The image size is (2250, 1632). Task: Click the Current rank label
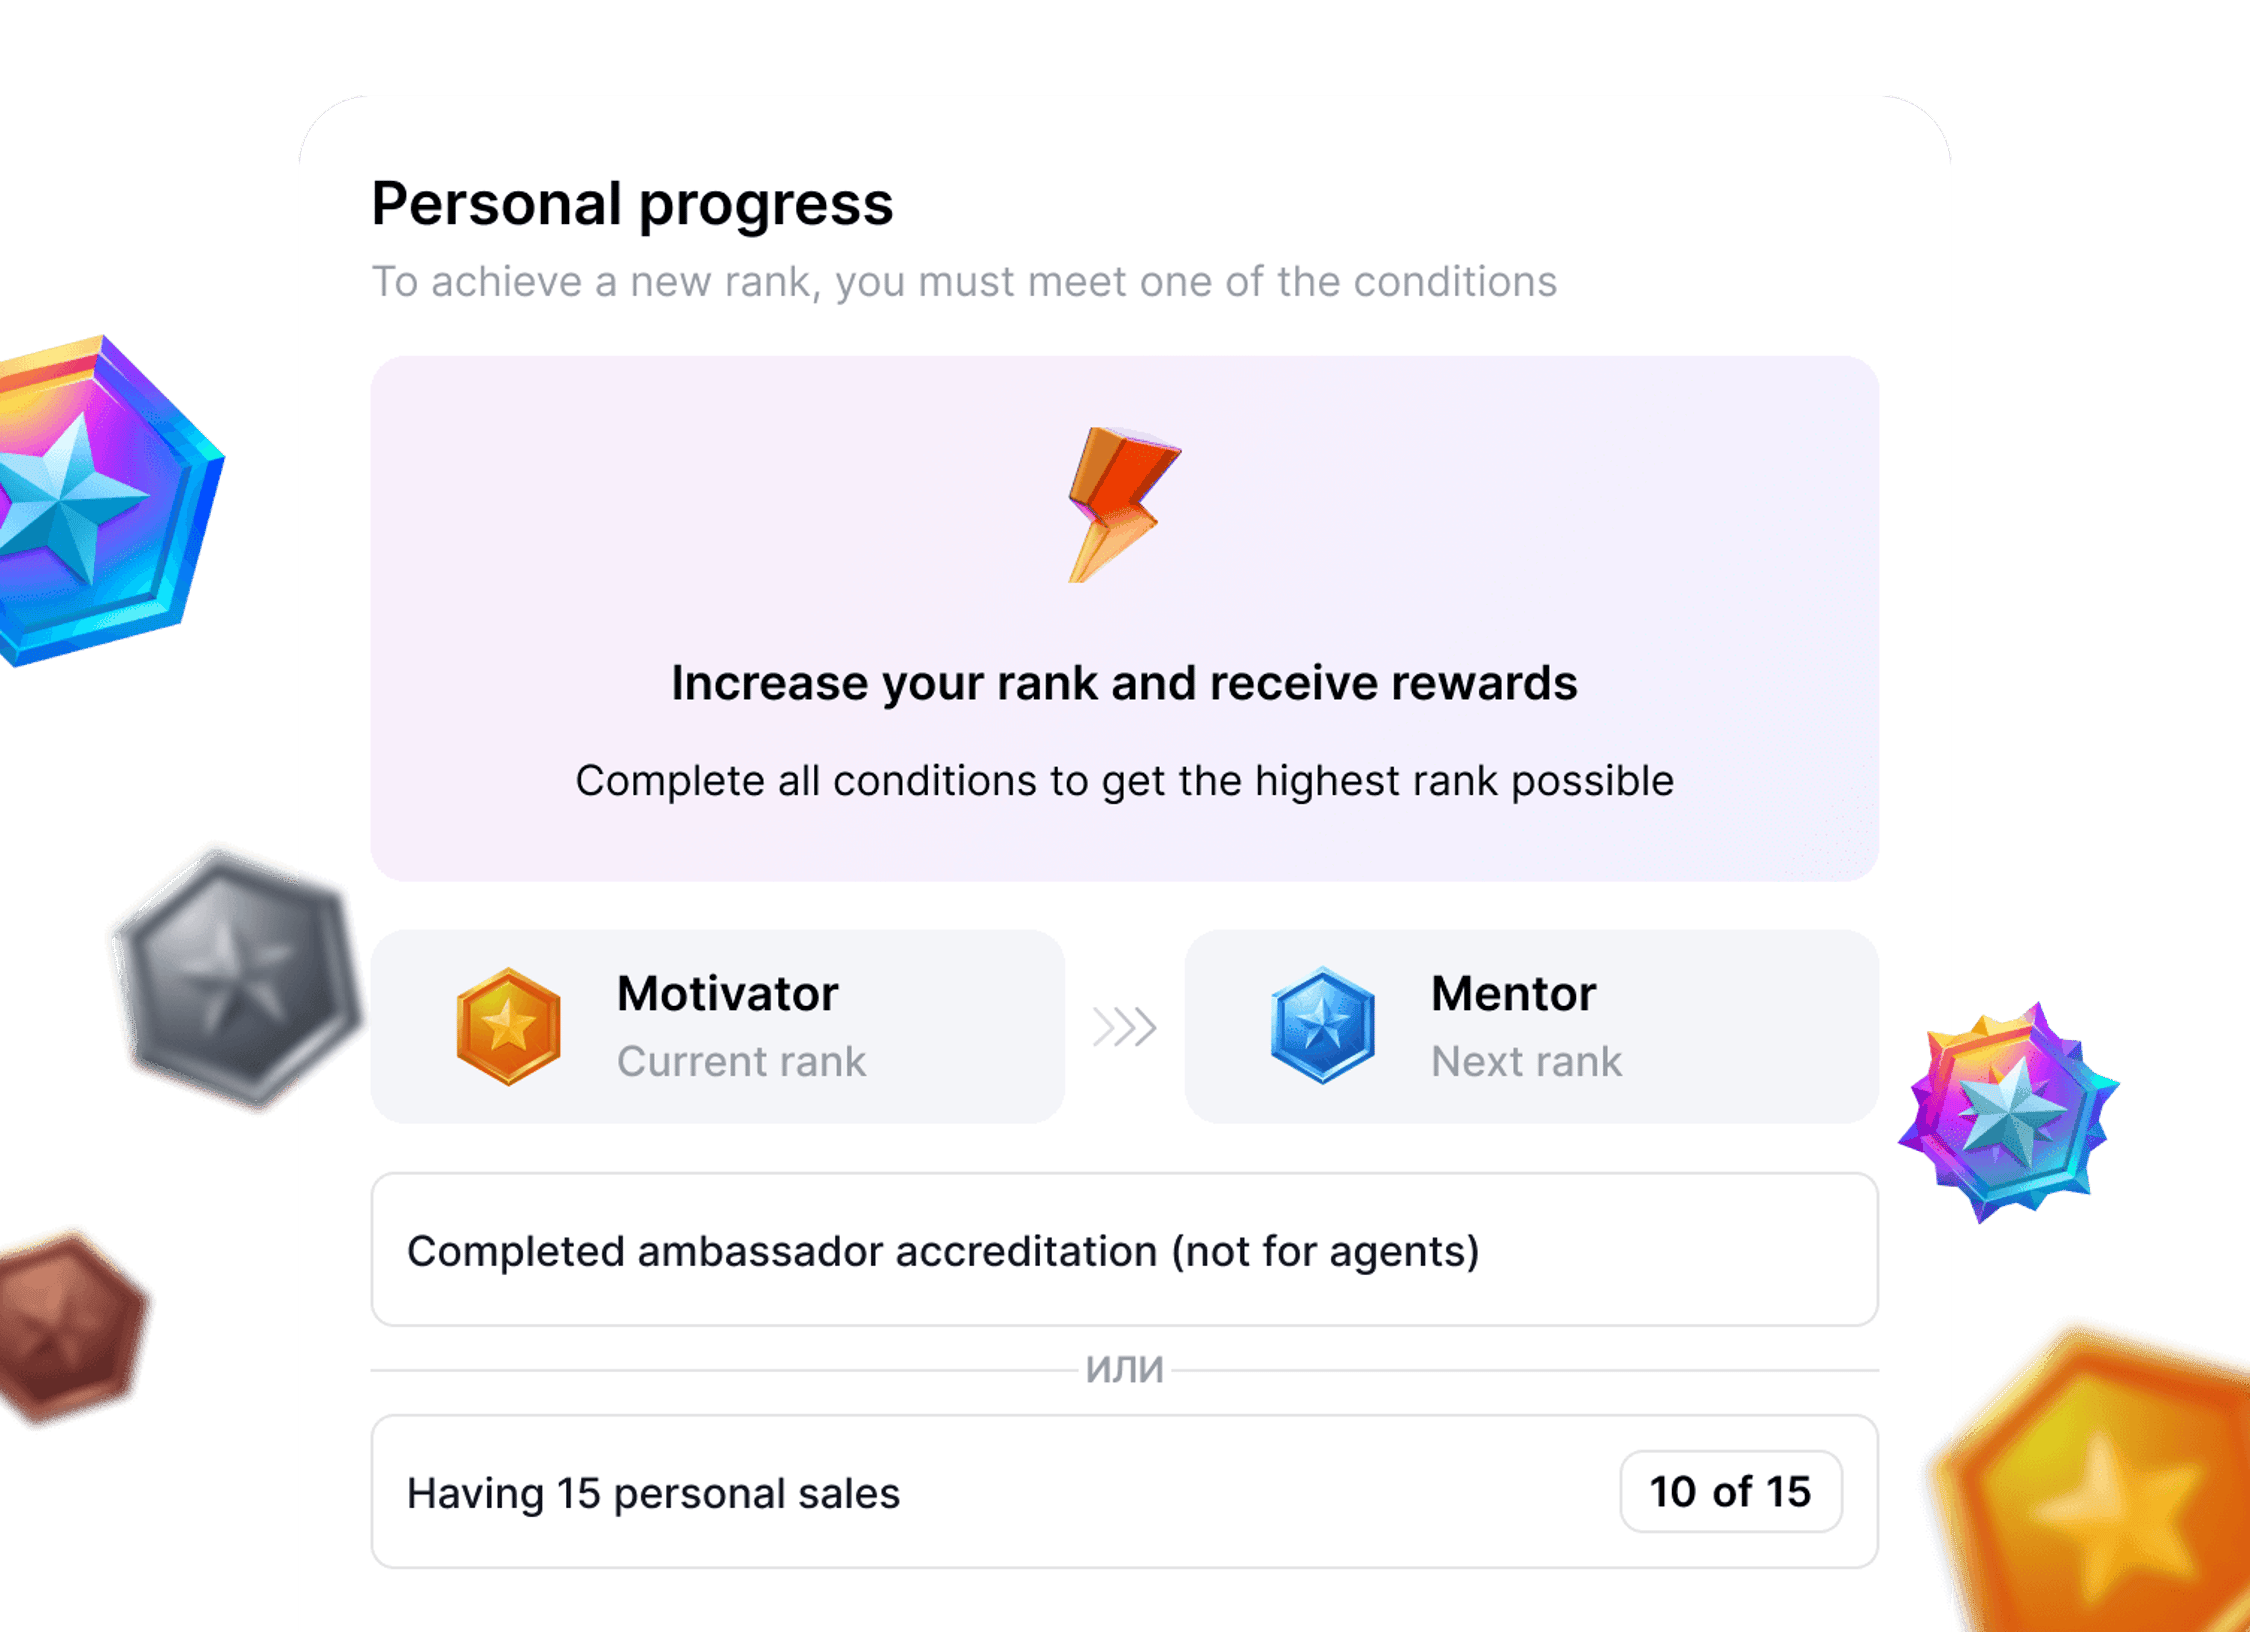pos(741,1061)
